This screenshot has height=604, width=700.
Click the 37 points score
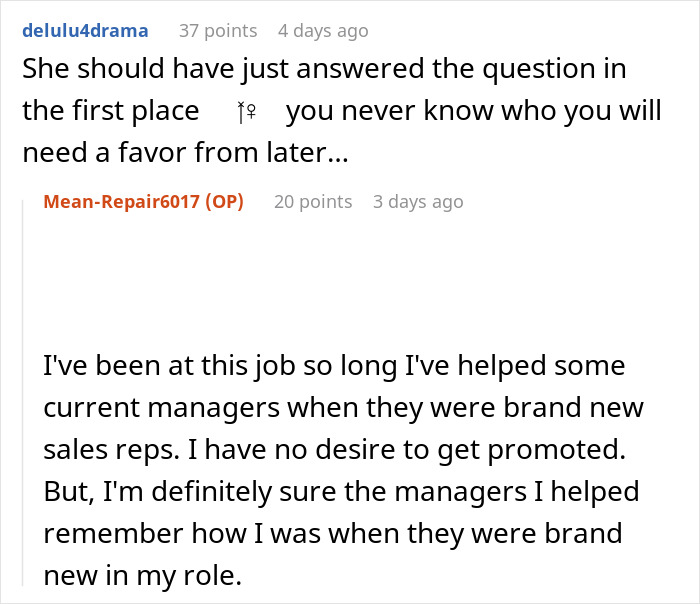[x=217, y=31]
